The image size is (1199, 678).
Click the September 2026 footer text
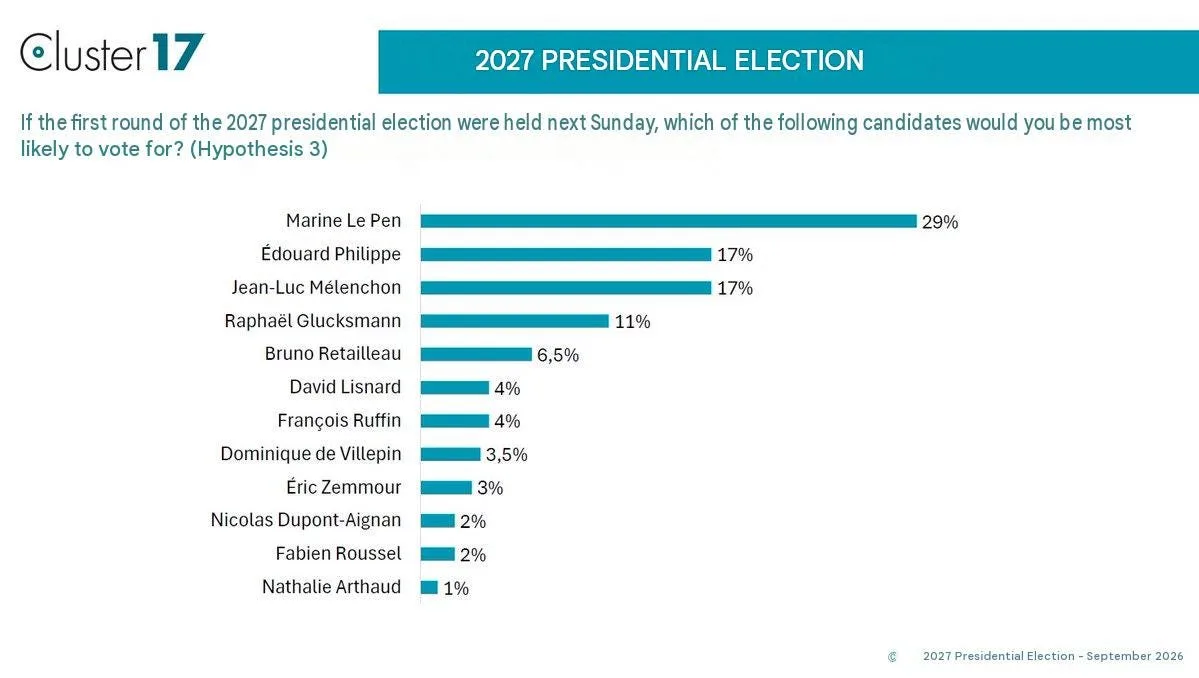(1135, 656)
